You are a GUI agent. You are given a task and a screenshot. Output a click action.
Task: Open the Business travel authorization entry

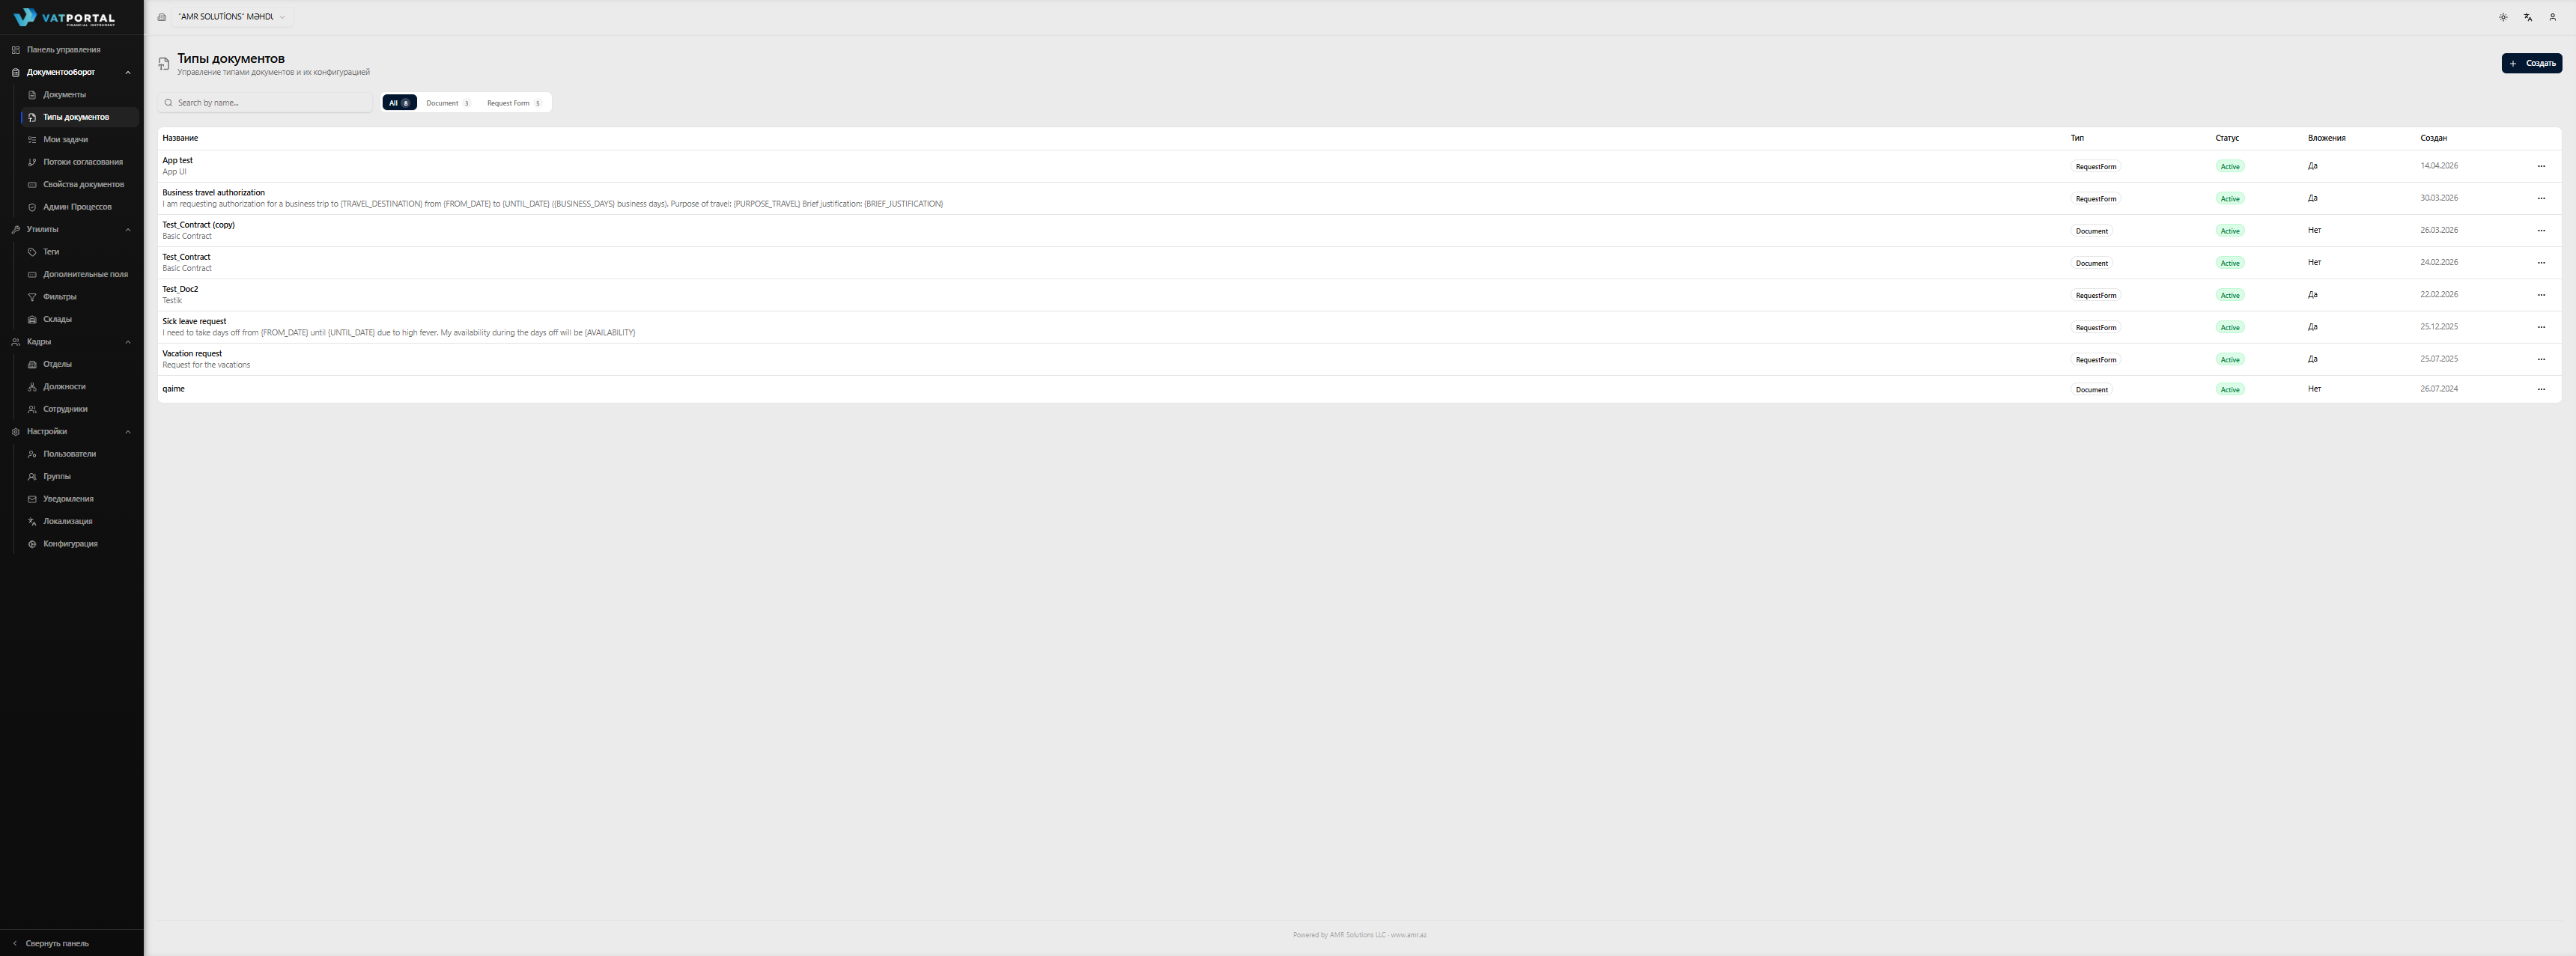pyautogui.click(x=213, y=192)
